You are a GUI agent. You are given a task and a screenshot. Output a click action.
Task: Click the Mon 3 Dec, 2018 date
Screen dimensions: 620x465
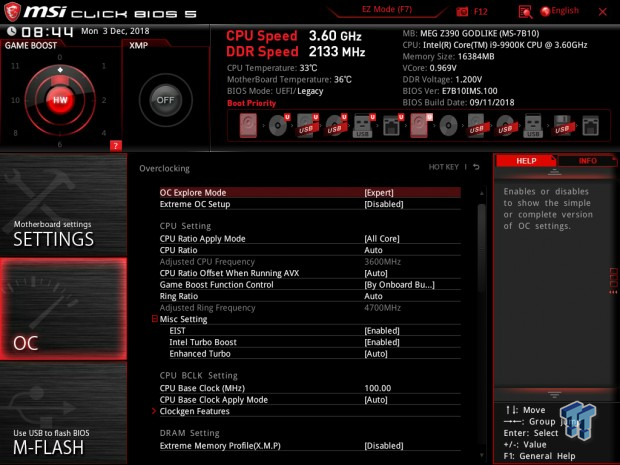[x=115, y=31]
